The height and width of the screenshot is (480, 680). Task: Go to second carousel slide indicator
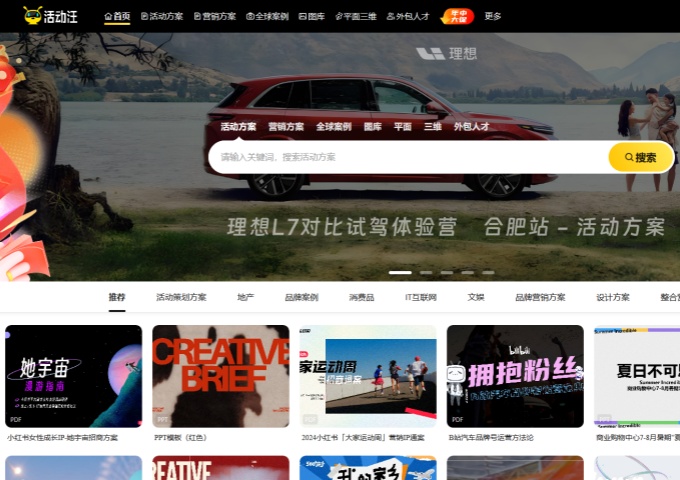tap(426, 273)
